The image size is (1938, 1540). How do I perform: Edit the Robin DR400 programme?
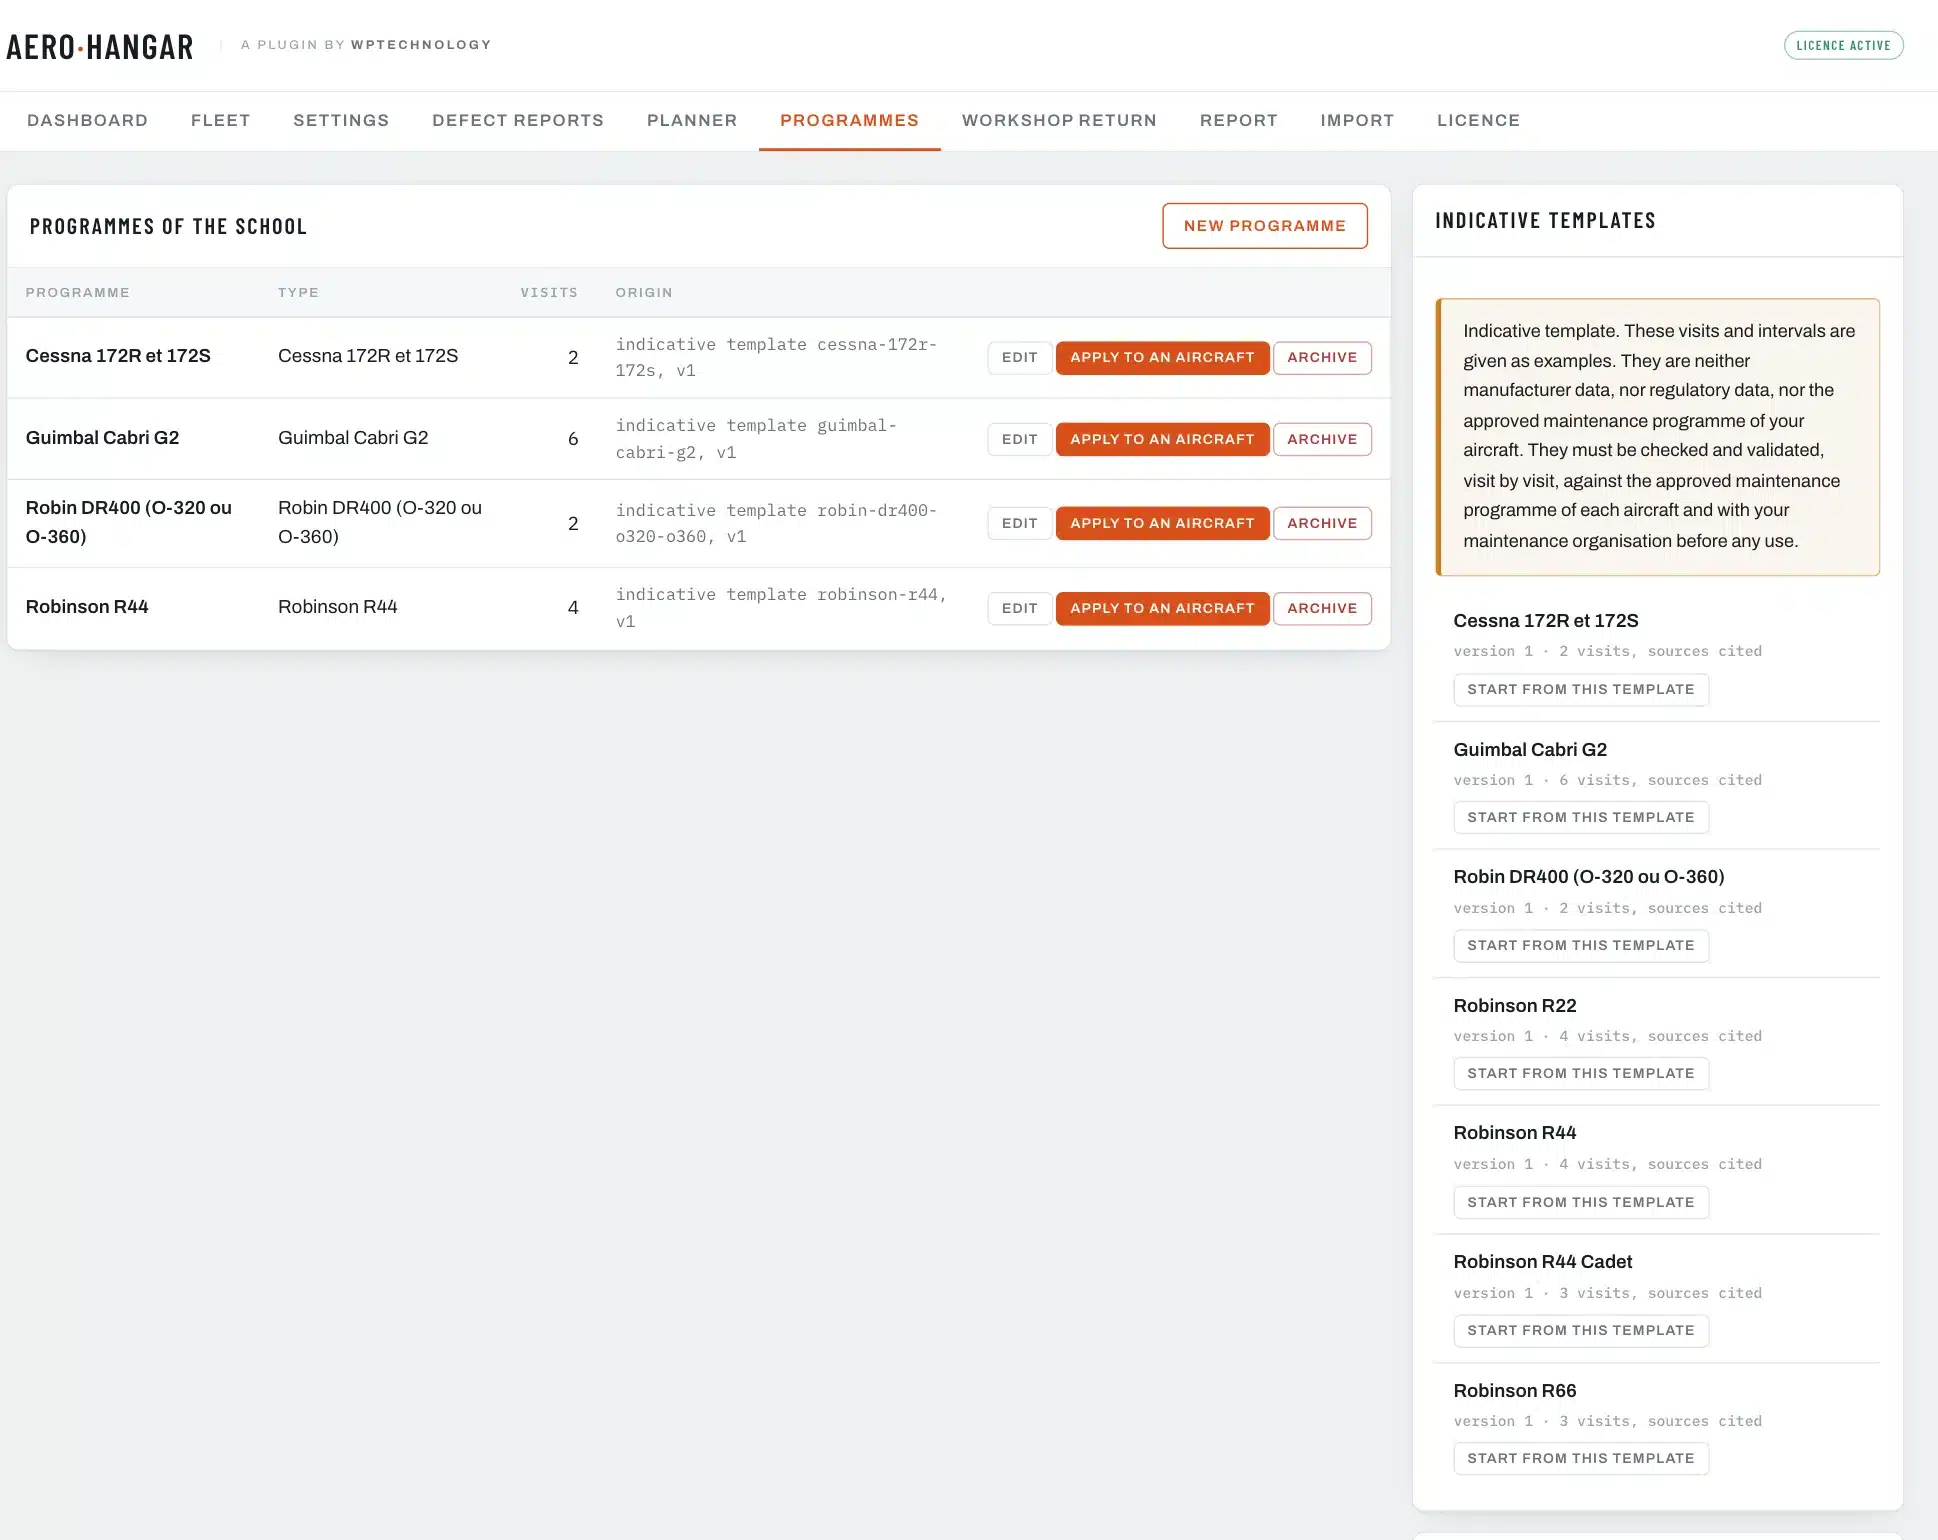coord(1019,523)
